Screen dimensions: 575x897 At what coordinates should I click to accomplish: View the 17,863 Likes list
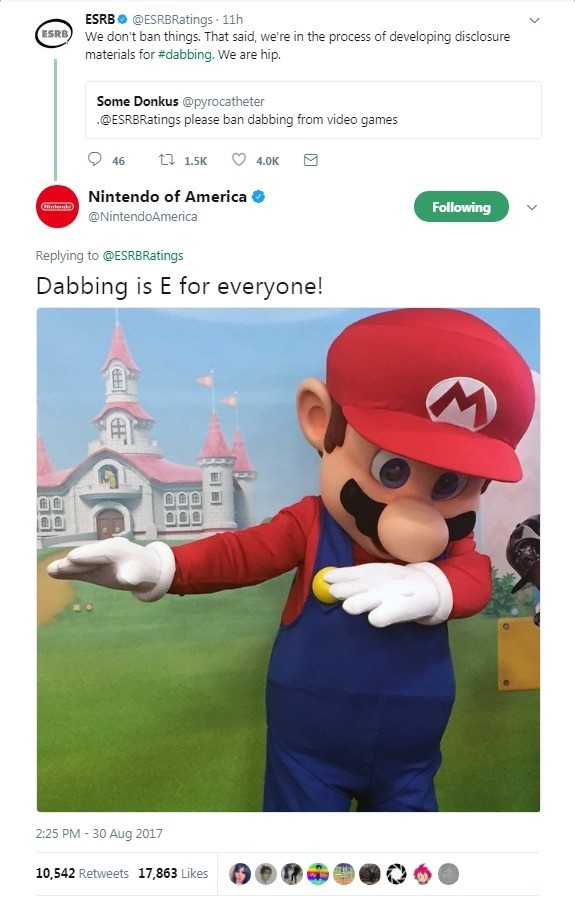coord(173,873)
